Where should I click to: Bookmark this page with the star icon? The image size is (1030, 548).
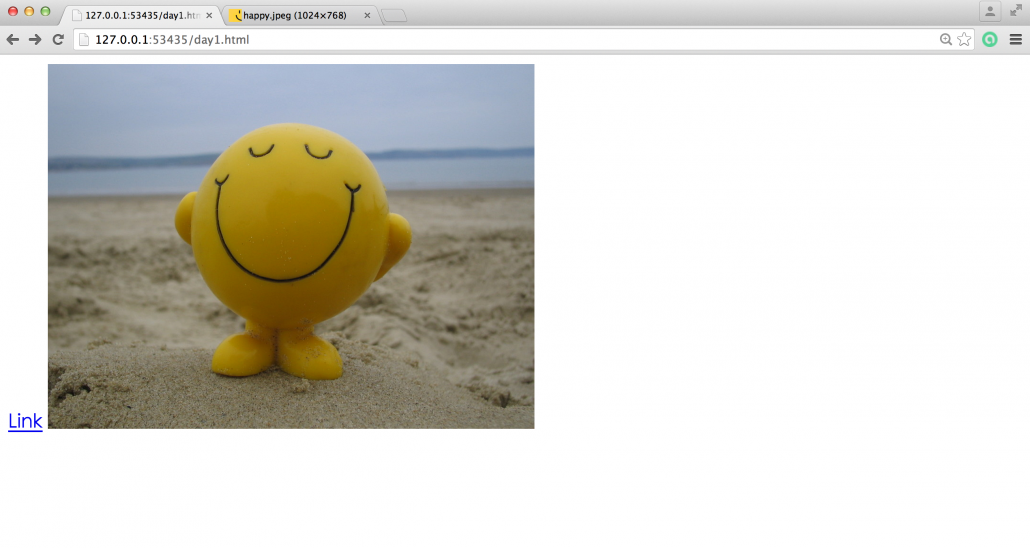[964, 40]
